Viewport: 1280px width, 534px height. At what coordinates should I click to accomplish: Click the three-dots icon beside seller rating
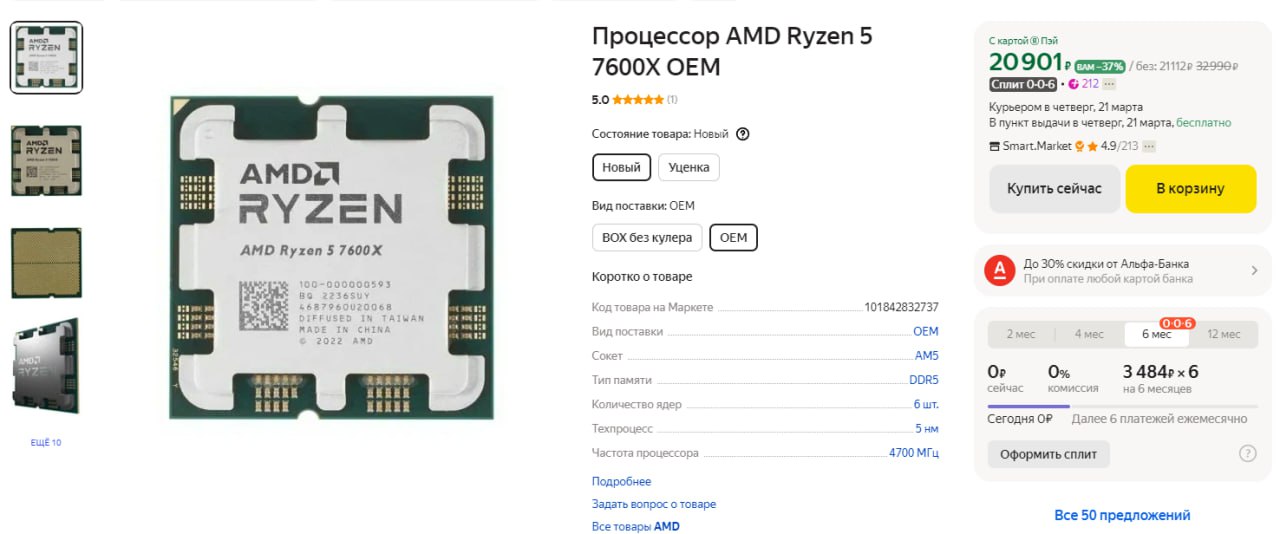click(x=1149, y=146)
